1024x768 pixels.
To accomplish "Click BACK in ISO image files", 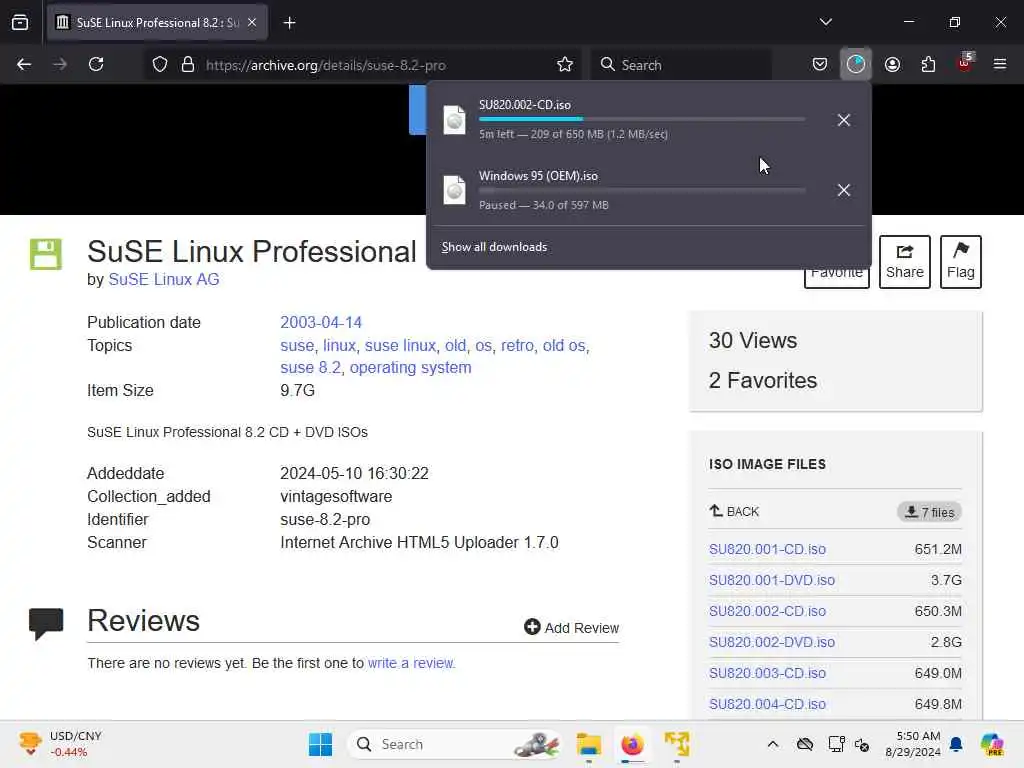I will 734,511.
